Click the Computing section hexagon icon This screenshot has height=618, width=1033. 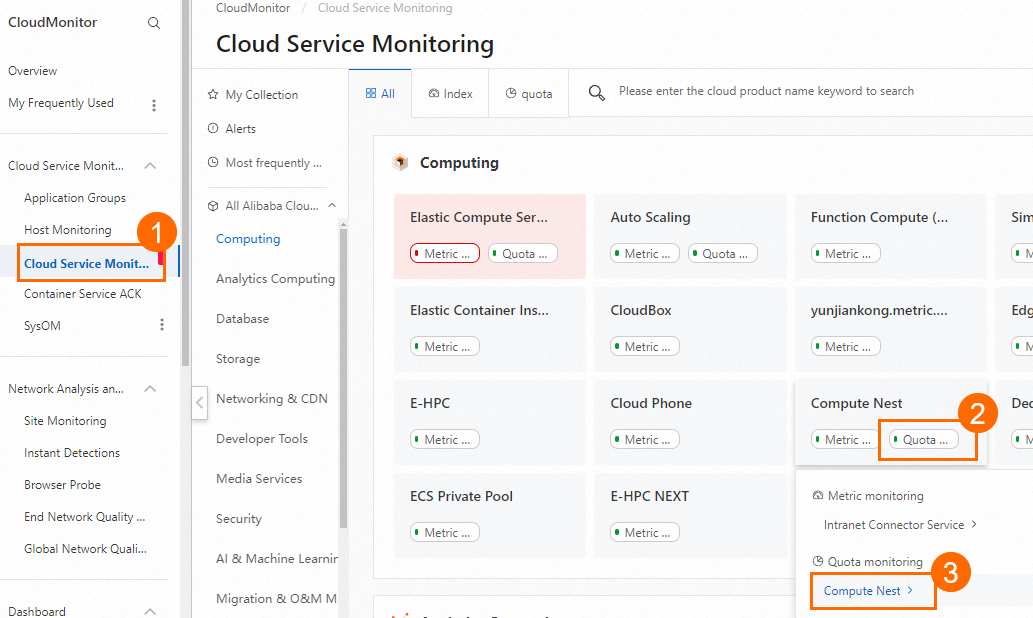(400, 162)
